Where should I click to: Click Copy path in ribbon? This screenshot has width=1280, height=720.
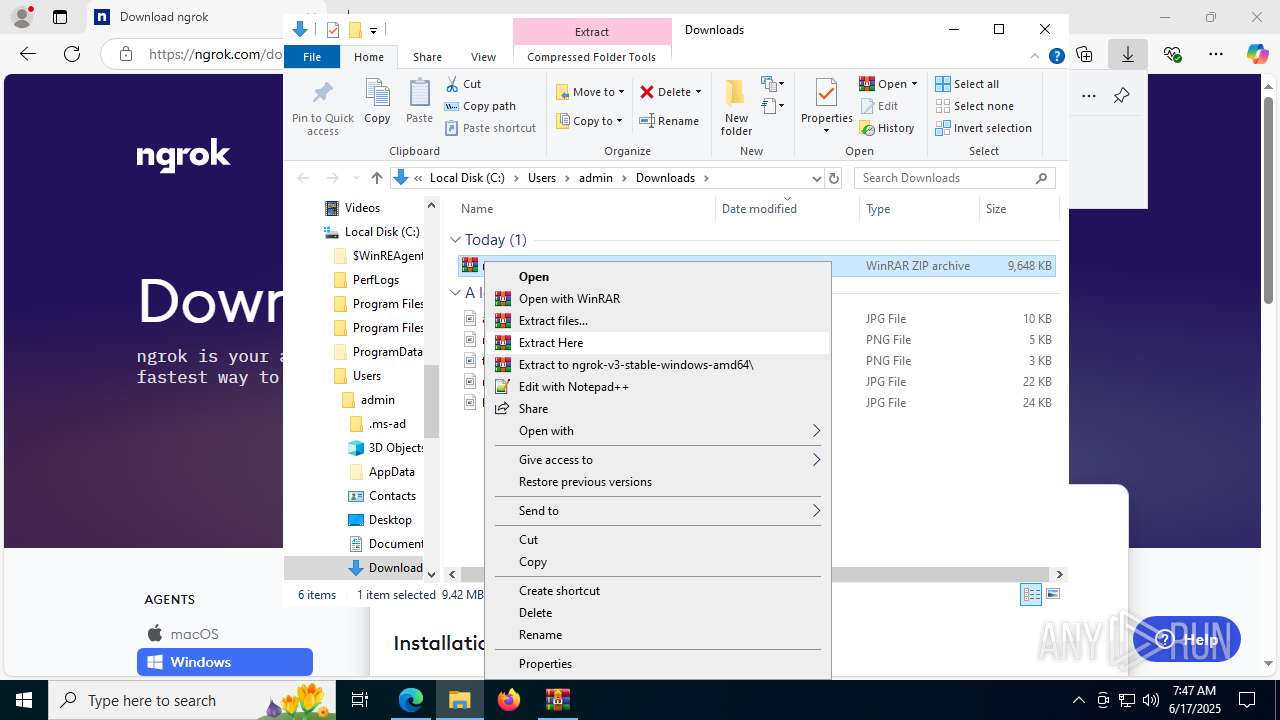coord(480,106)
